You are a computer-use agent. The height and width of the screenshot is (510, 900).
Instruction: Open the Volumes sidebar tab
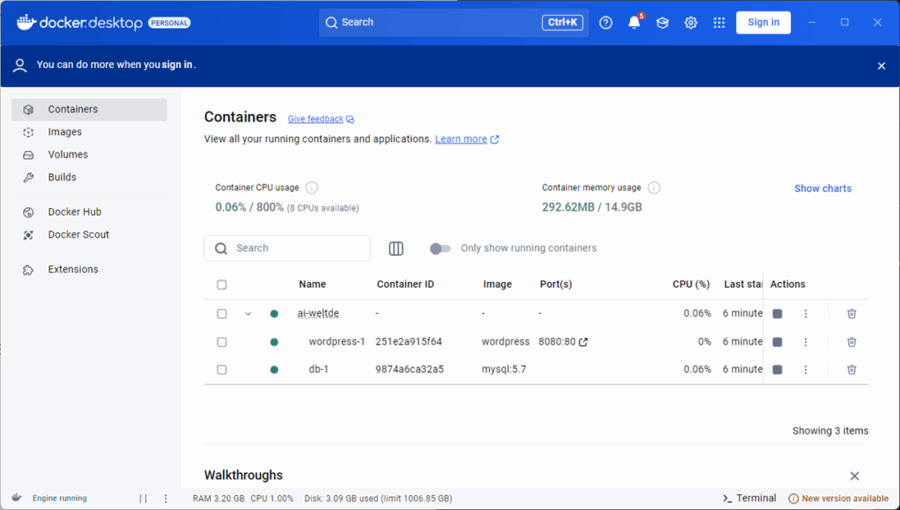(90, 154)
